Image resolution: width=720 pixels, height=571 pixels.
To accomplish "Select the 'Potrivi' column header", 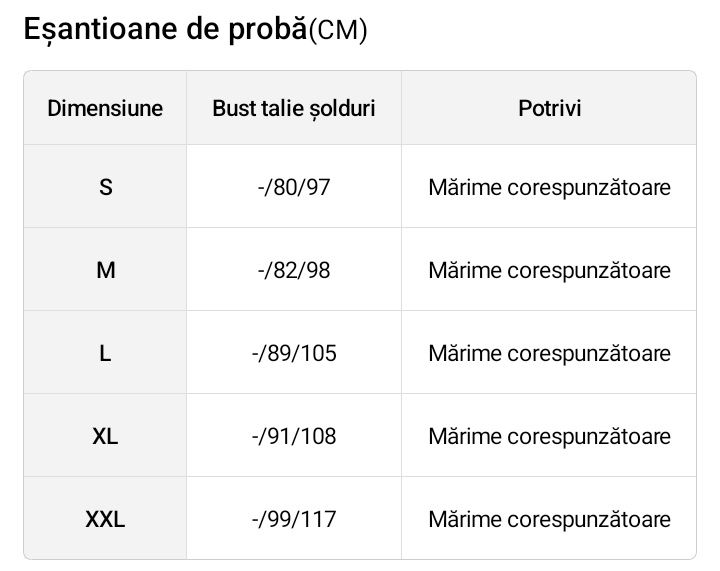I will click(x=549, y=108).
